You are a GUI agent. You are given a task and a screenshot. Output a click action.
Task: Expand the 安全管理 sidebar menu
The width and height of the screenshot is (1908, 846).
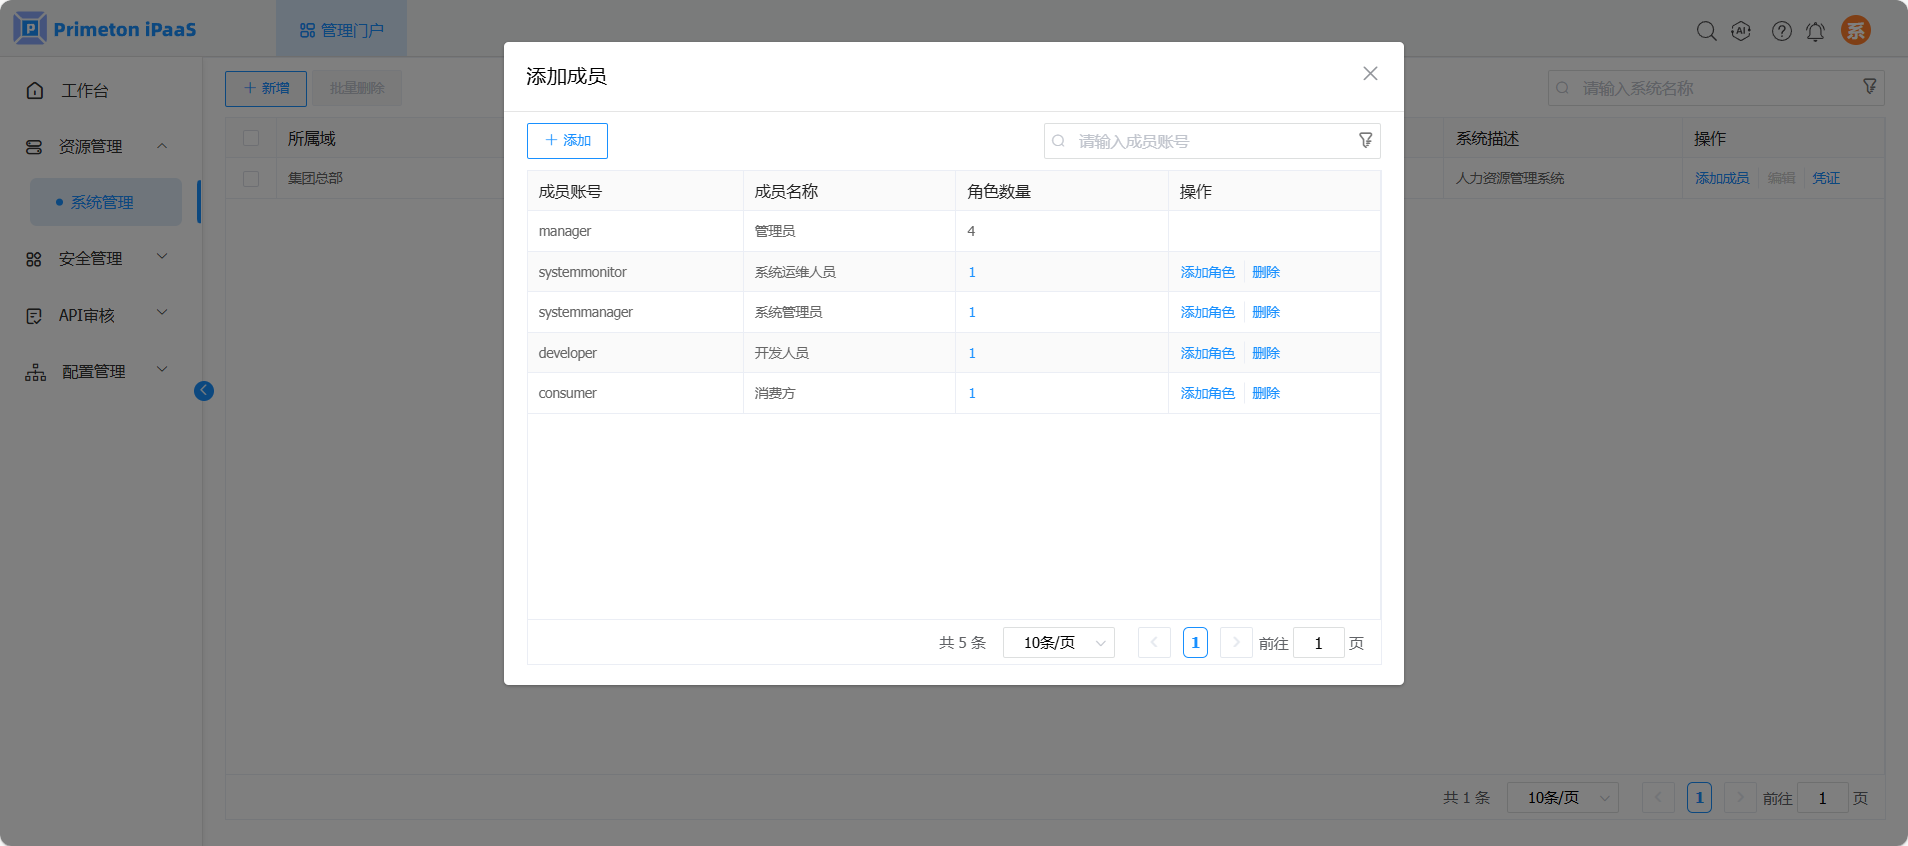90,258
